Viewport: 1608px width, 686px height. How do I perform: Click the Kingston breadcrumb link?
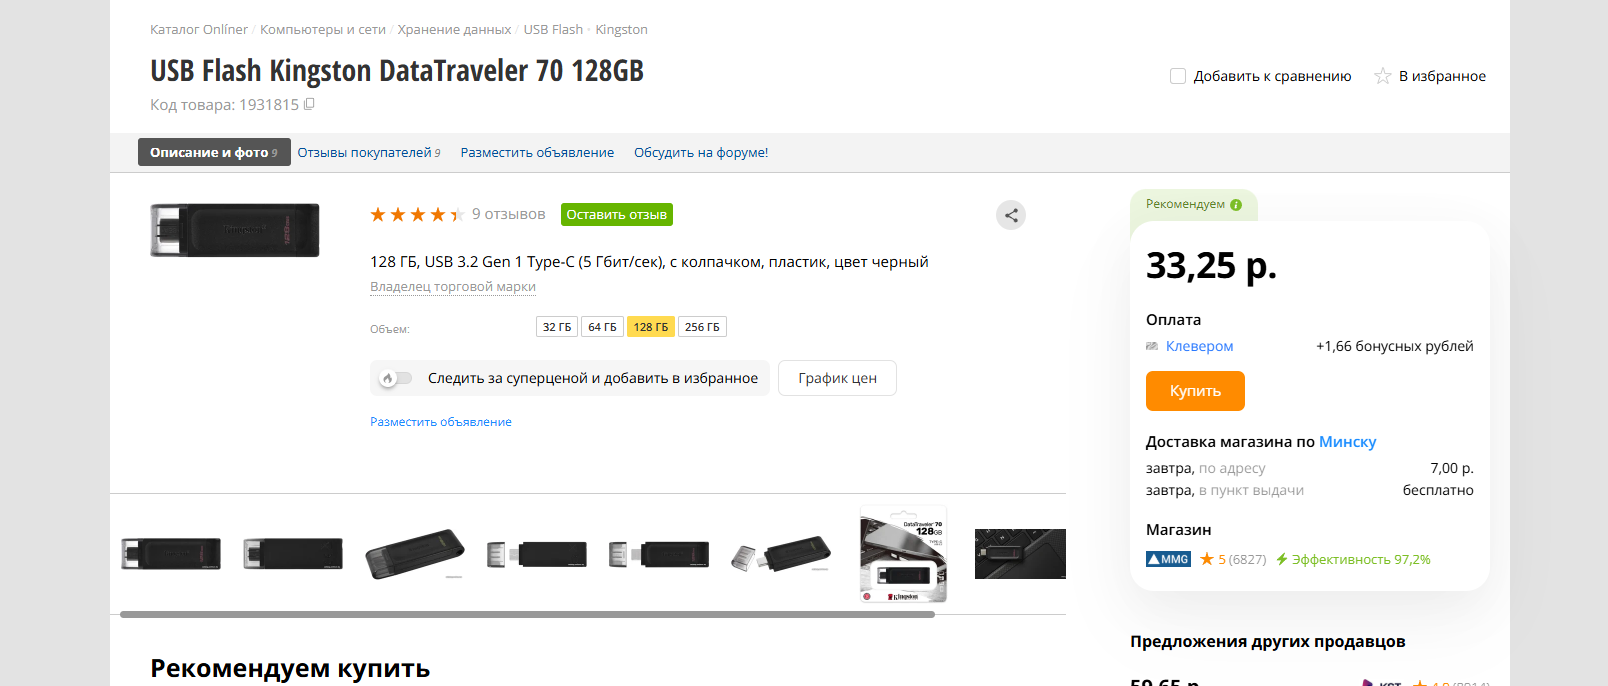coord(621,29)
